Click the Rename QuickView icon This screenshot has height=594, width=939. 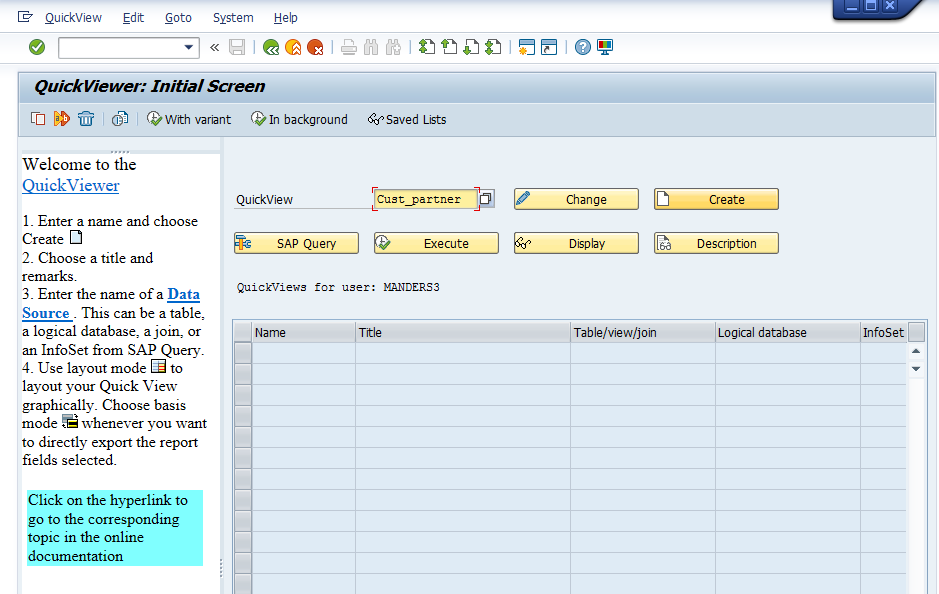click(x=62, y=119)
